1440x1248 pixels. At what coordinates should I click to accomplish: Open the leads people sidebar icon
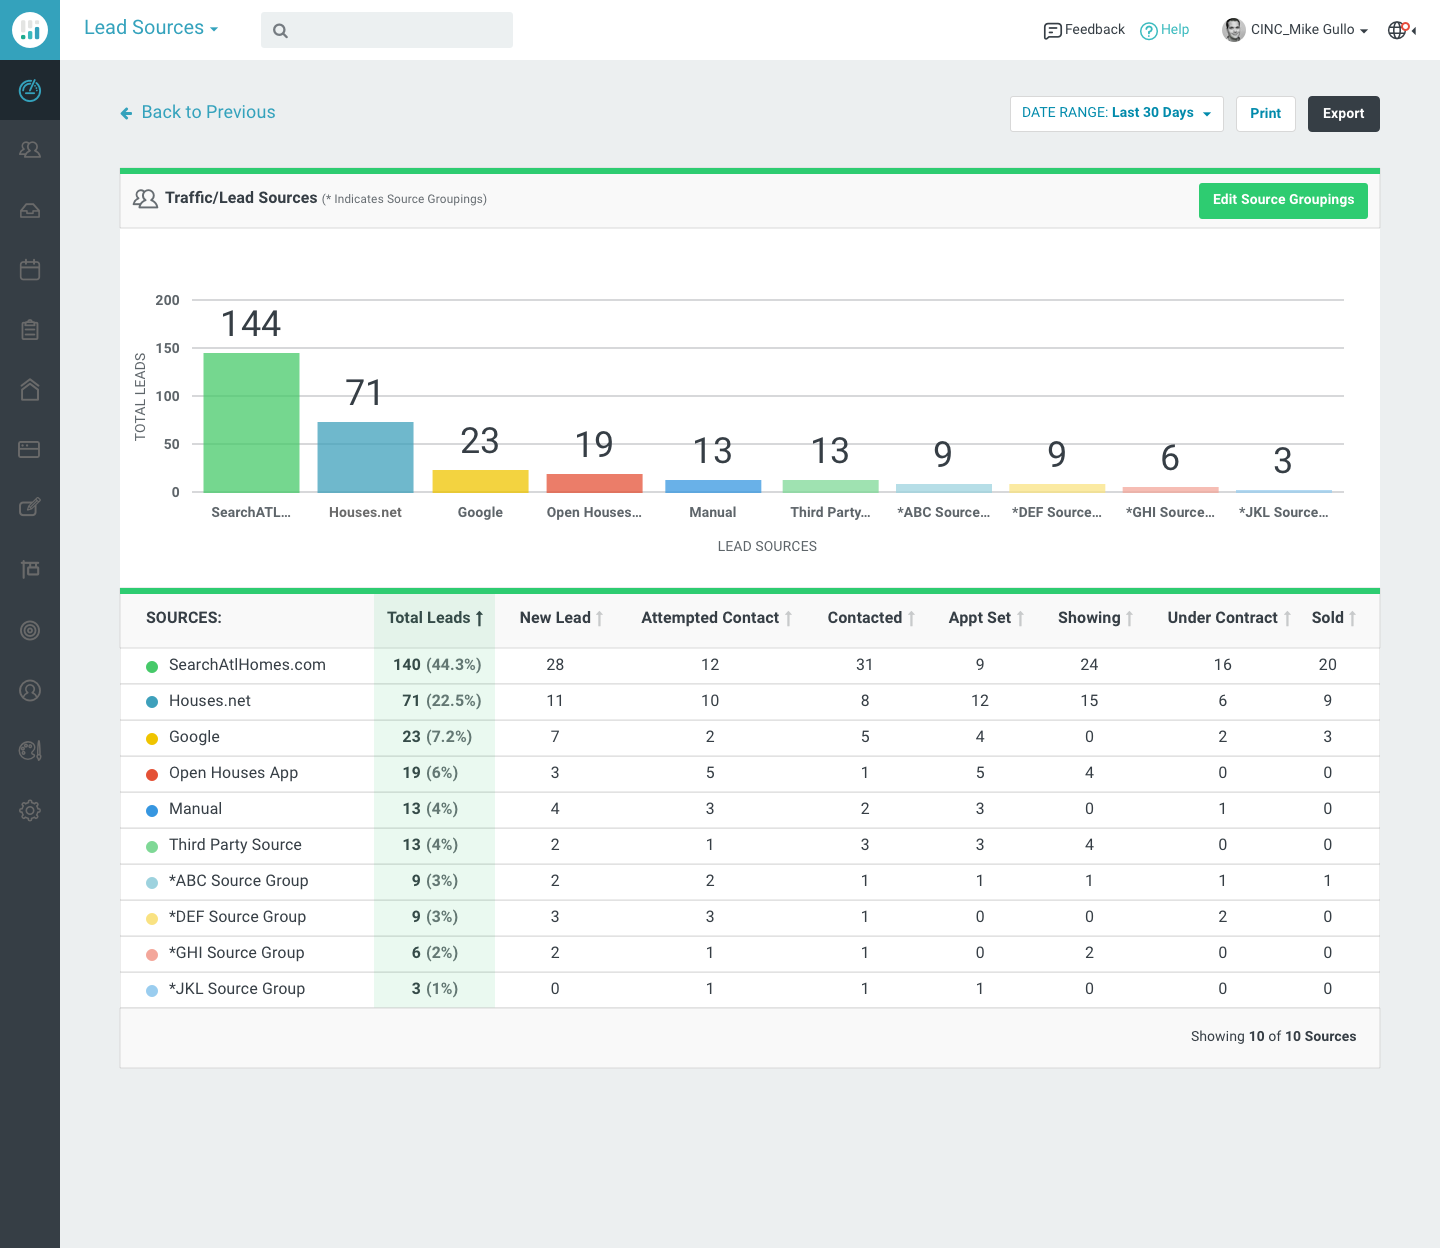30,150
